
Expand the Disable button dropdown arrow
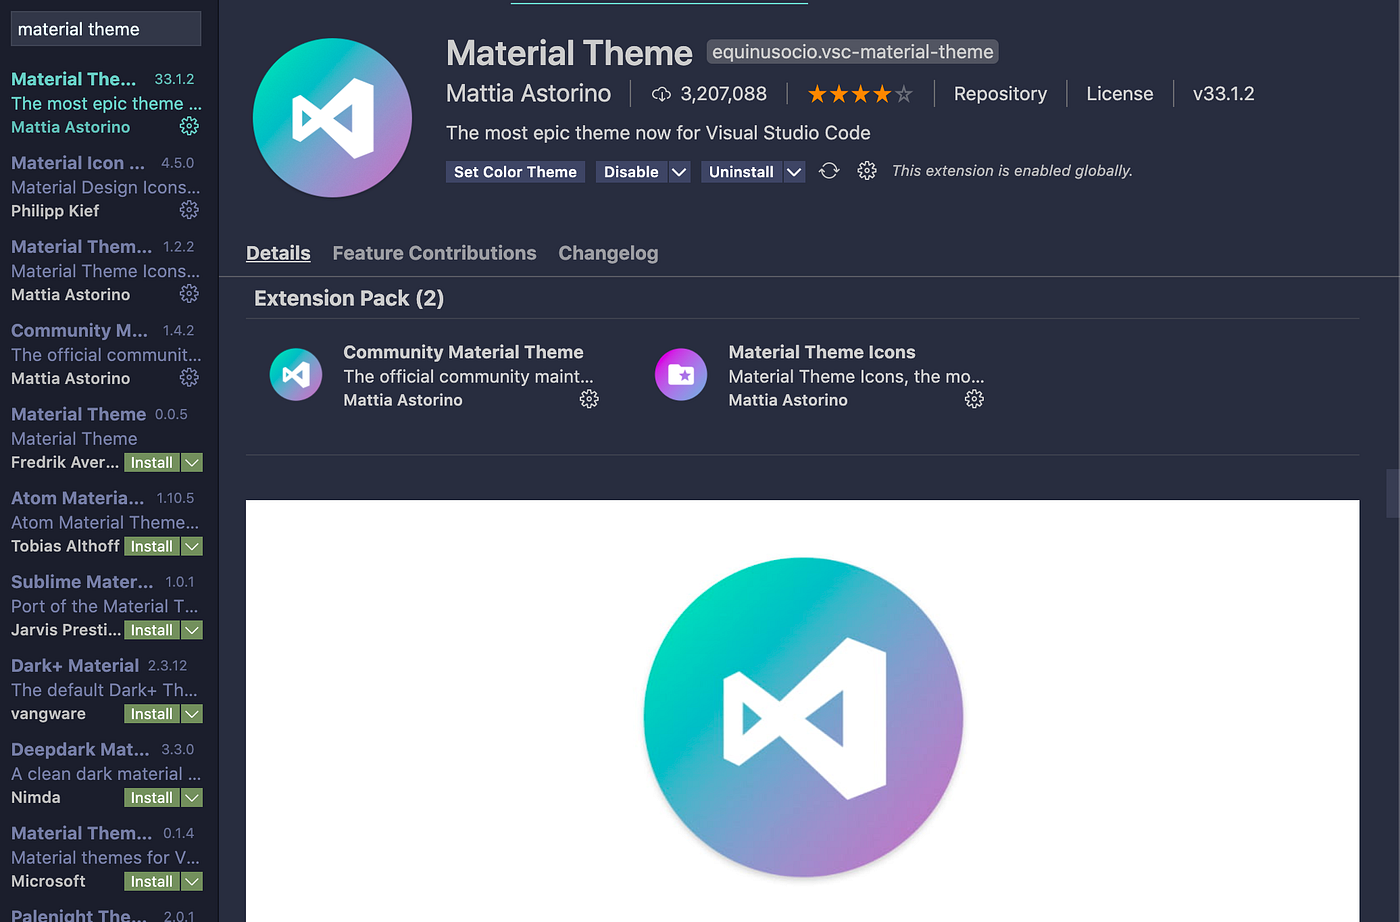tap(679, 171)
